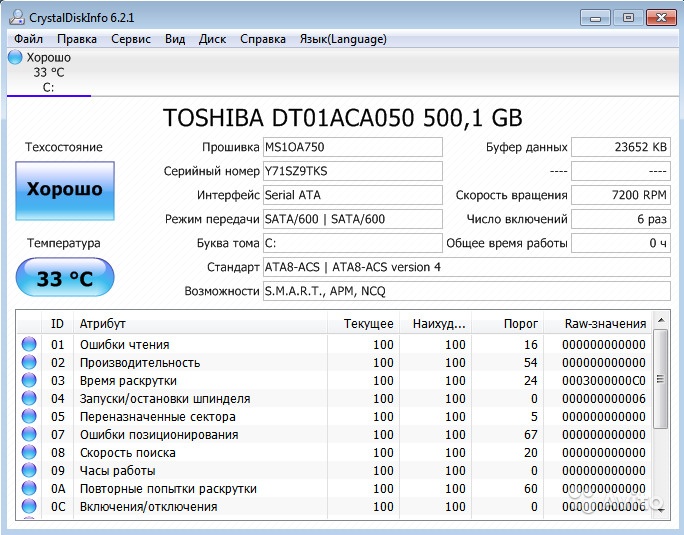
Task: Minimize the CrystalDiskInfo window
Action: 595,18
